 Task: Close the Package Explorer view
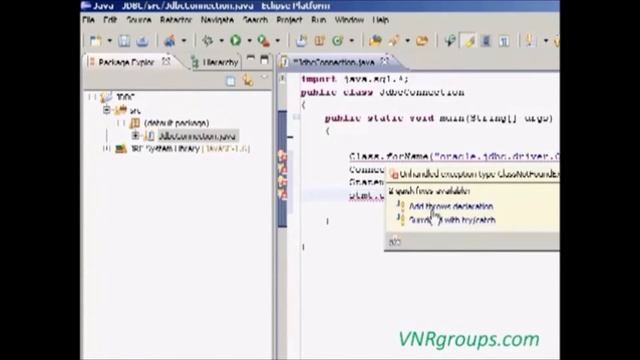click(x=166, y=62)
